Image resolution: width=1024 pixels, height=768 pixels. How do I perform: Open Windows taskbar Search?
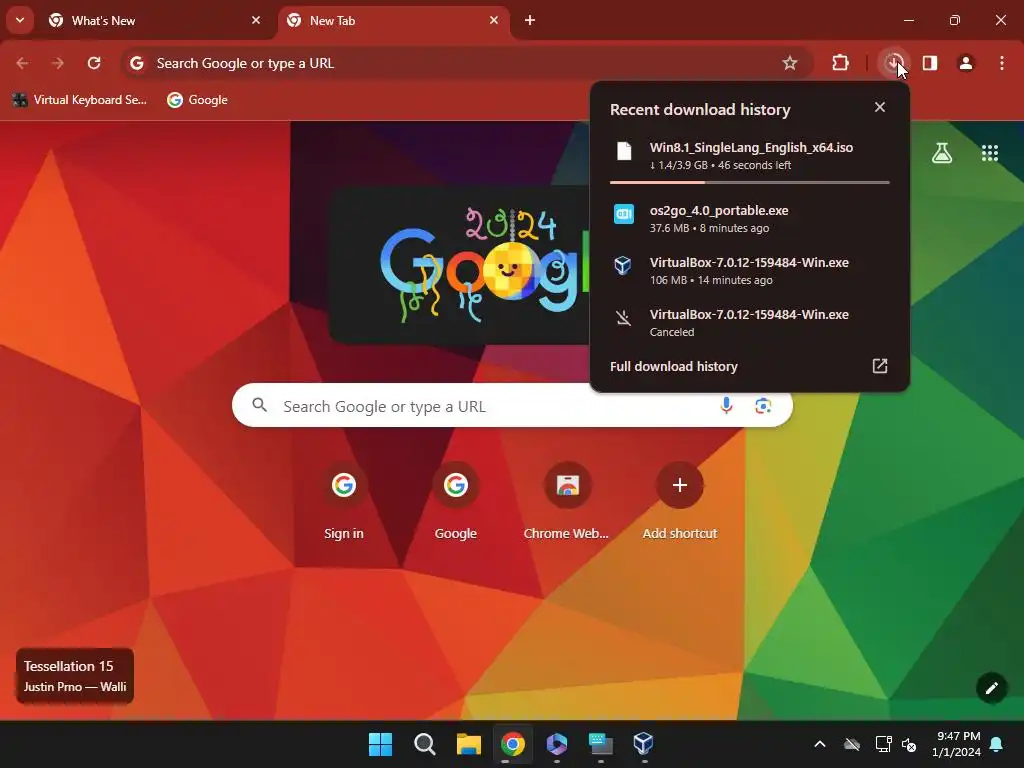(x=424, y=744)
